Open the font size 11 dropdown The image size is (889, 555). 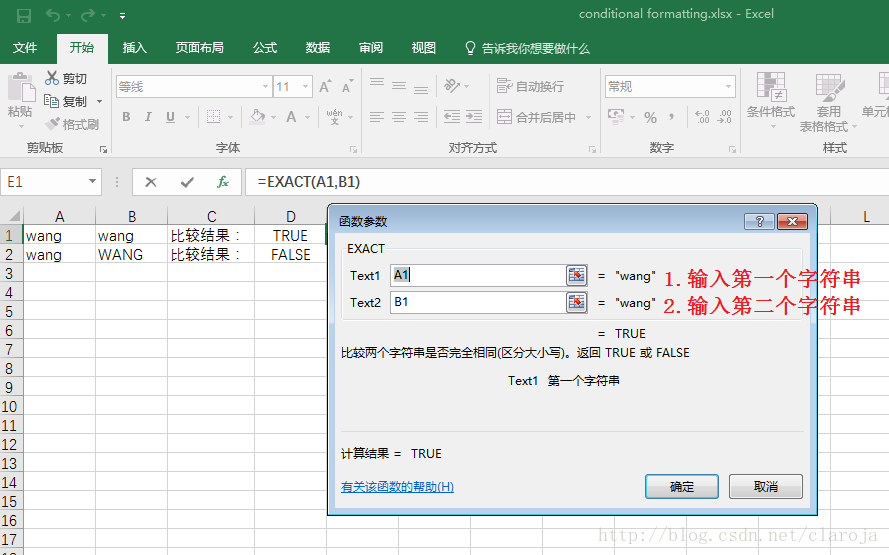coord(306,87)
